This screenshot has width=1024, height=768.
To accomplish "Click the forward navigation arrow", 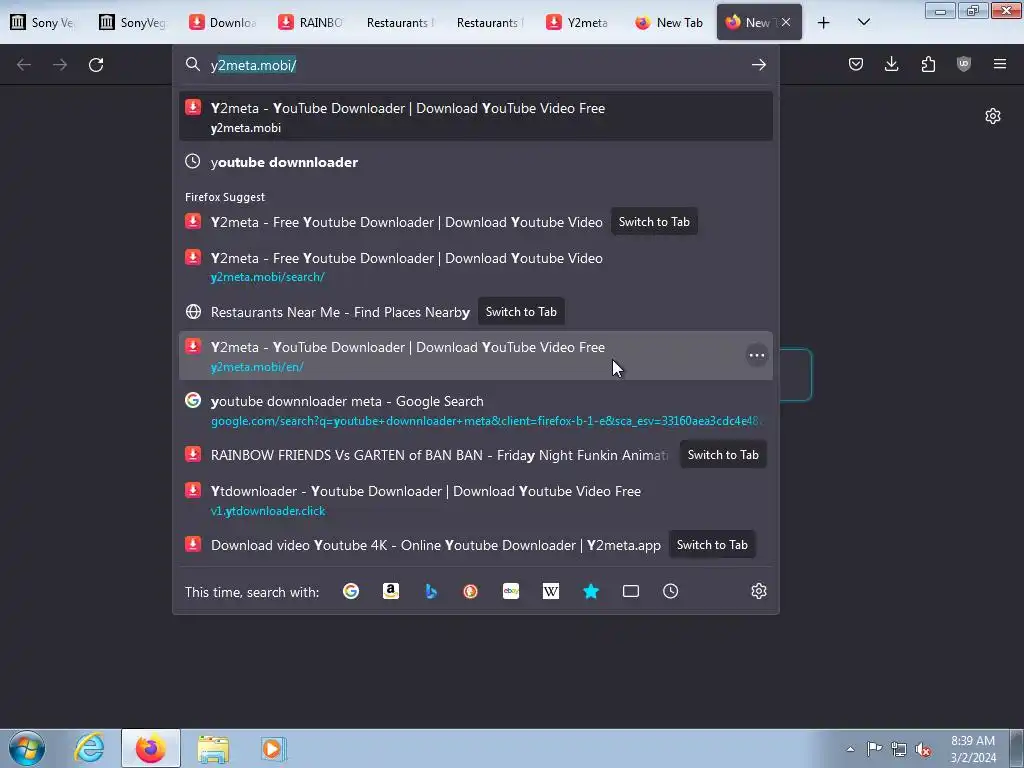I will tap(60, 65).
